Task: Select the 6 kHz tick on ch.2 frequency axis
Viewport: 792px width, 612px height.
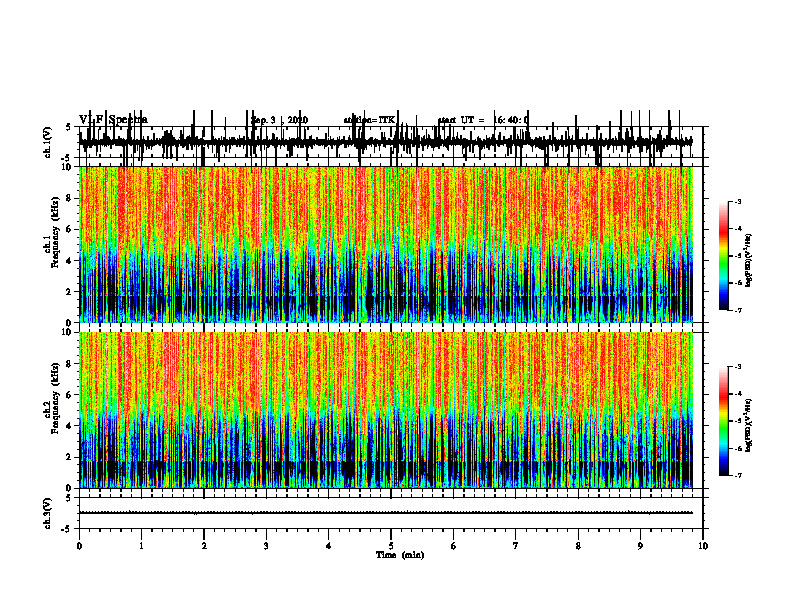Action: coord(69,395)
